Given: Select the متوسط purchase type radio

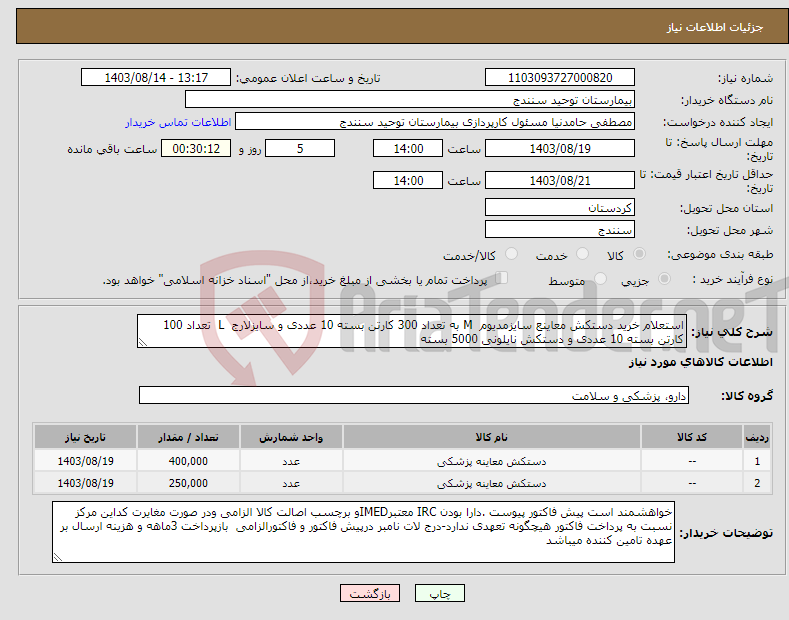Looking at the screenshot, I should point(600,279).
